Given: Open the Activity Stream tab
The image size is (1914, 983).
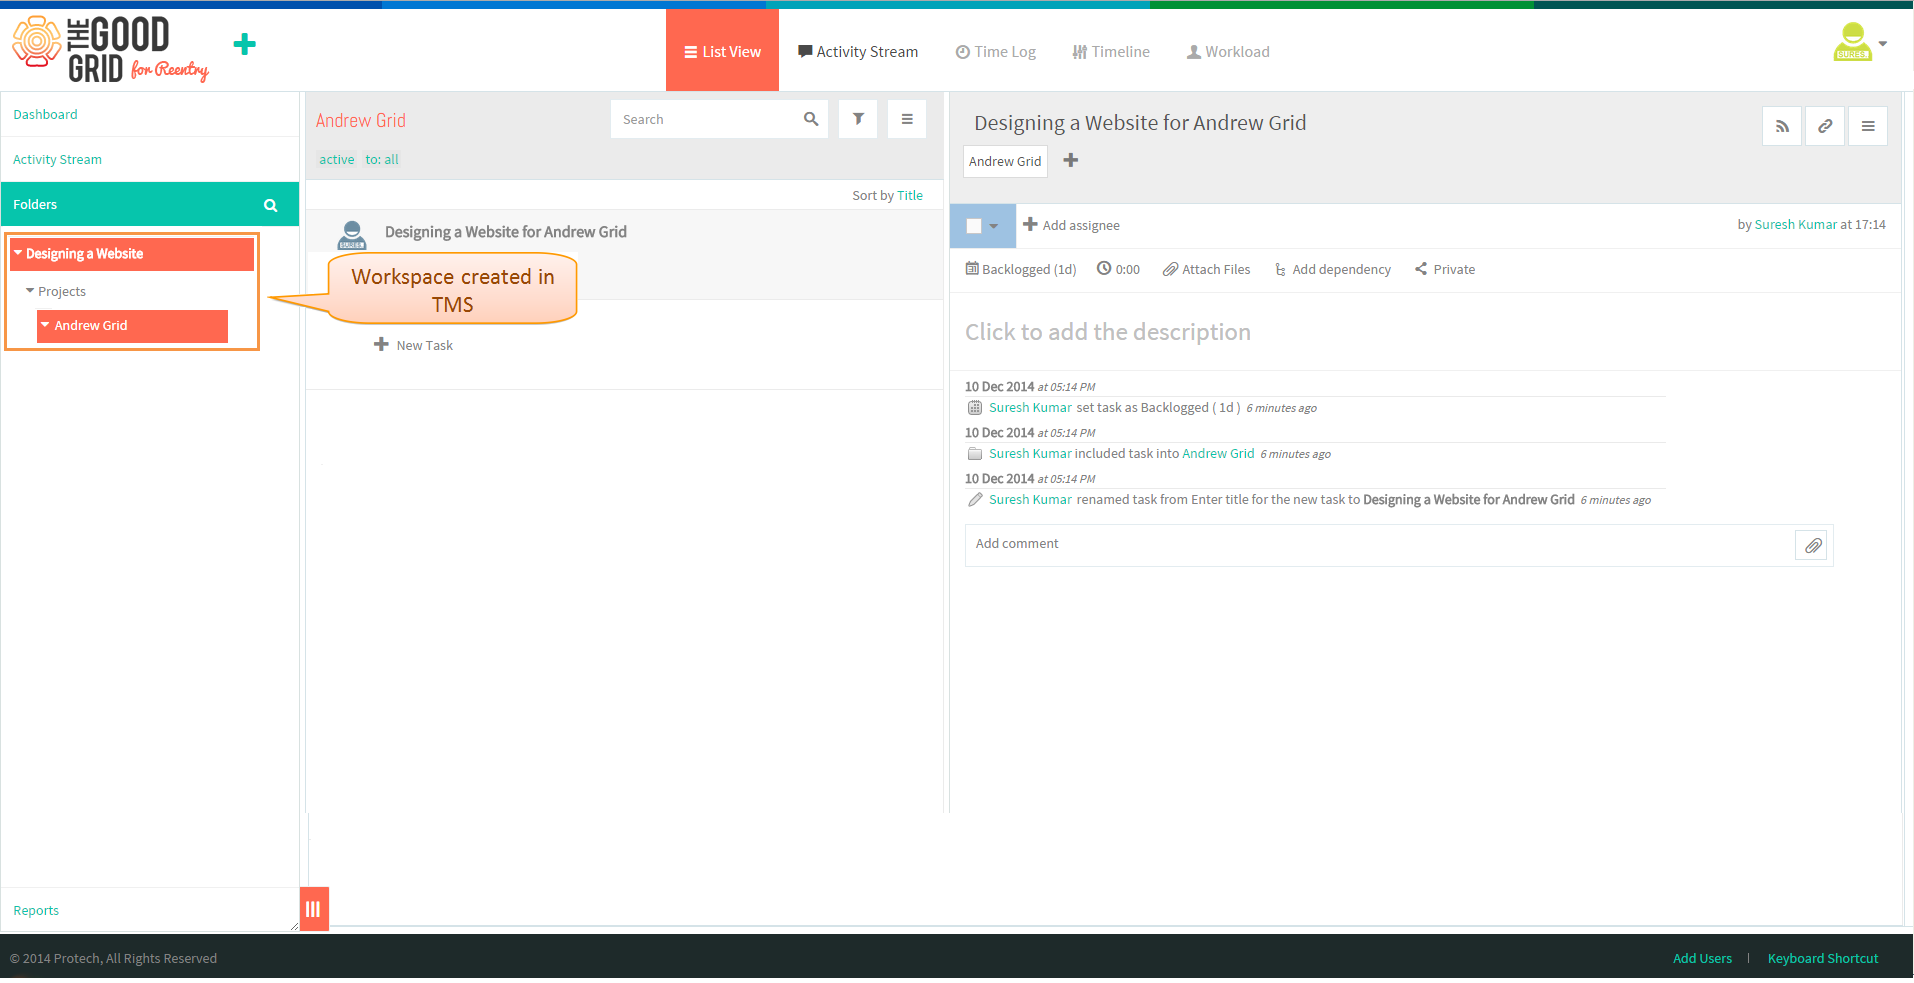Looking at the screenshot, I should (857, 52).
